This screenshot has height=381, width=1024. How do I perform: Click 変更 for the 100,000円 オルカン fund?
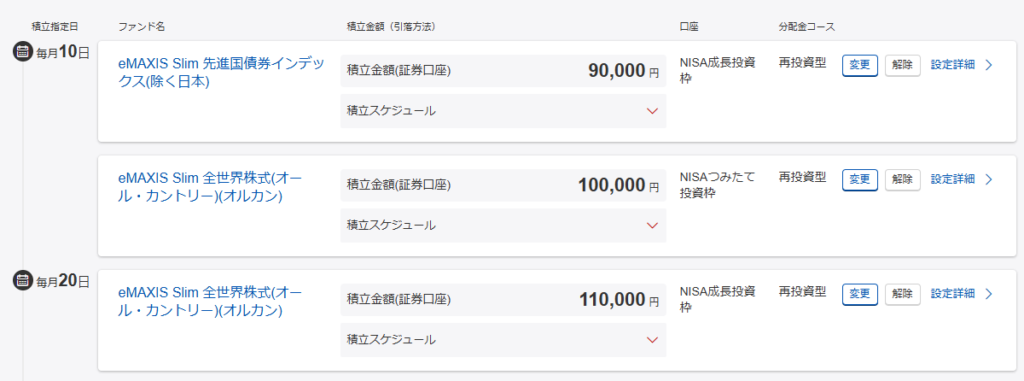click(860, 180)
